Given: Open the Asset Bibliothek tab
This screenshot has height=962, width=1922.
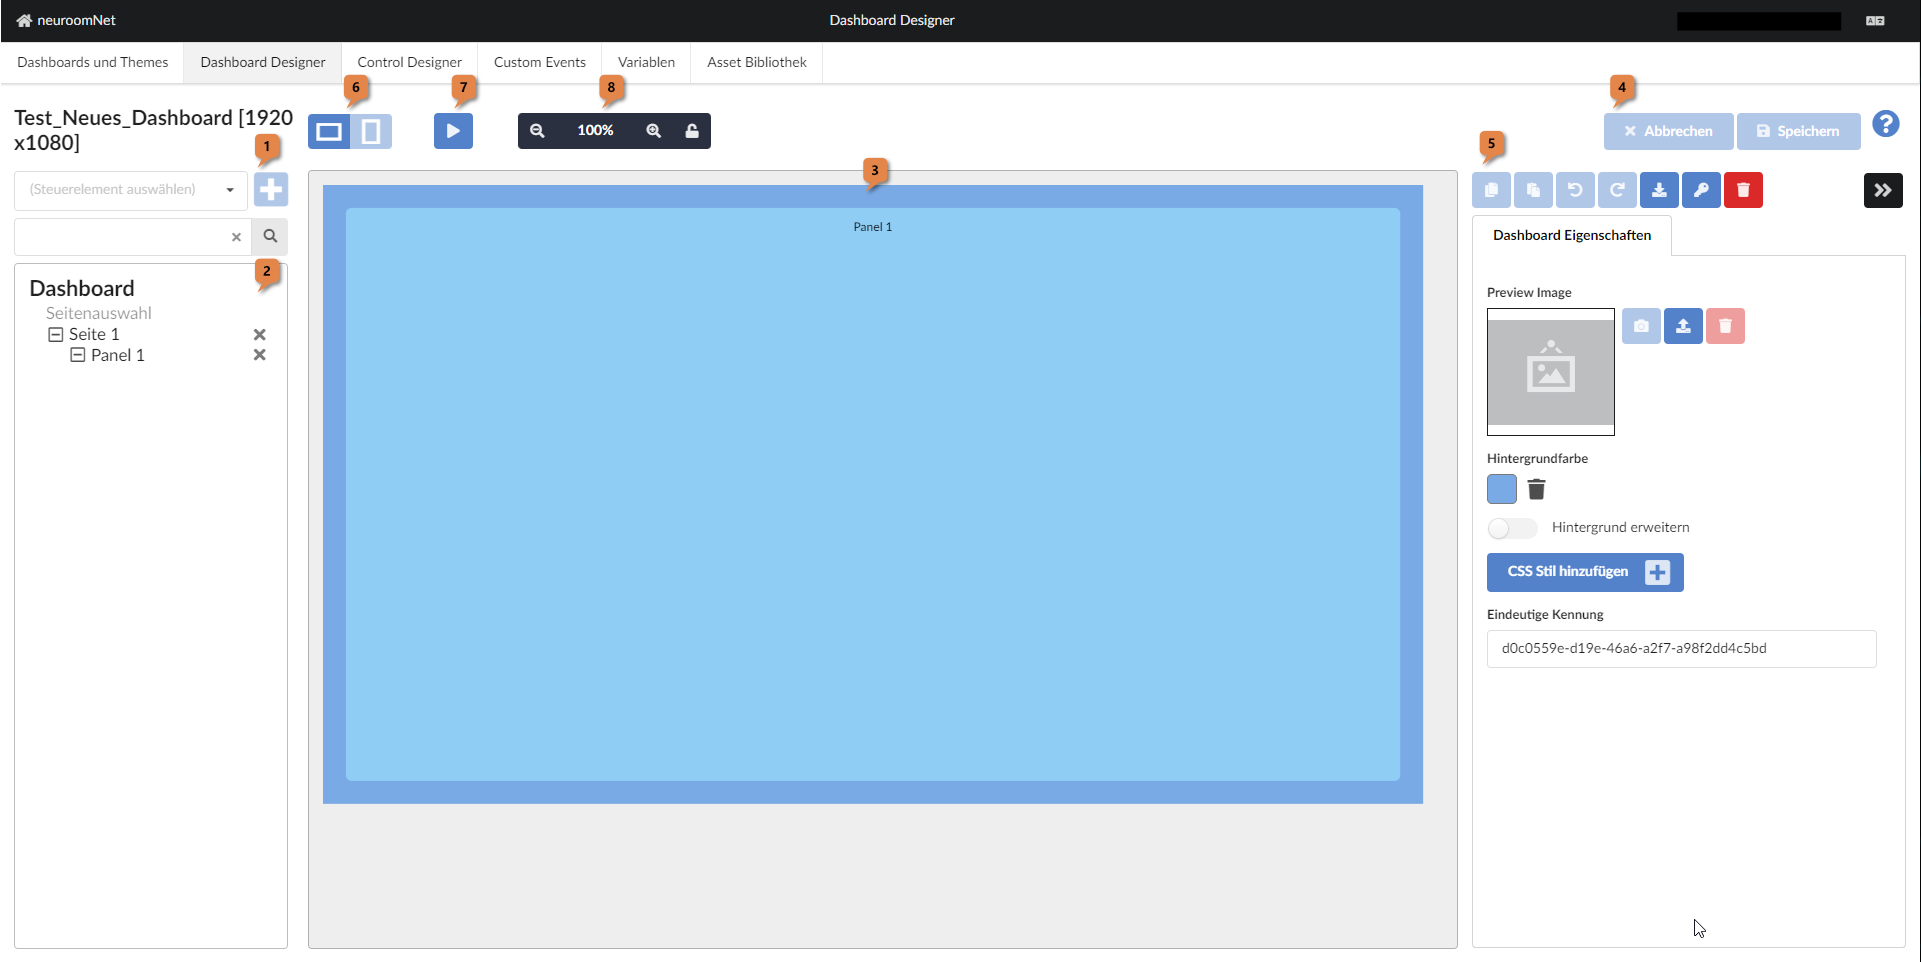Looking at the screenshot, I should click(756, 62).
